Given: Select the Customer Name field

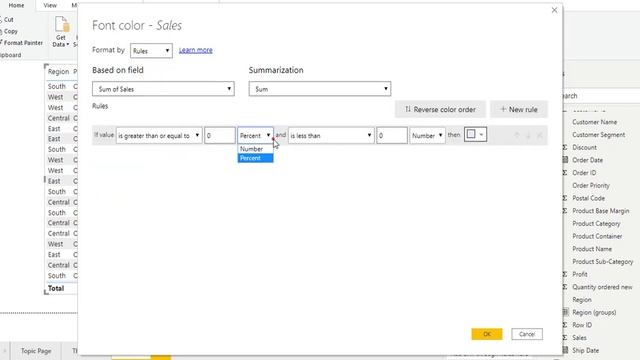Looking at the screenshot, I should tap(594, 122).
